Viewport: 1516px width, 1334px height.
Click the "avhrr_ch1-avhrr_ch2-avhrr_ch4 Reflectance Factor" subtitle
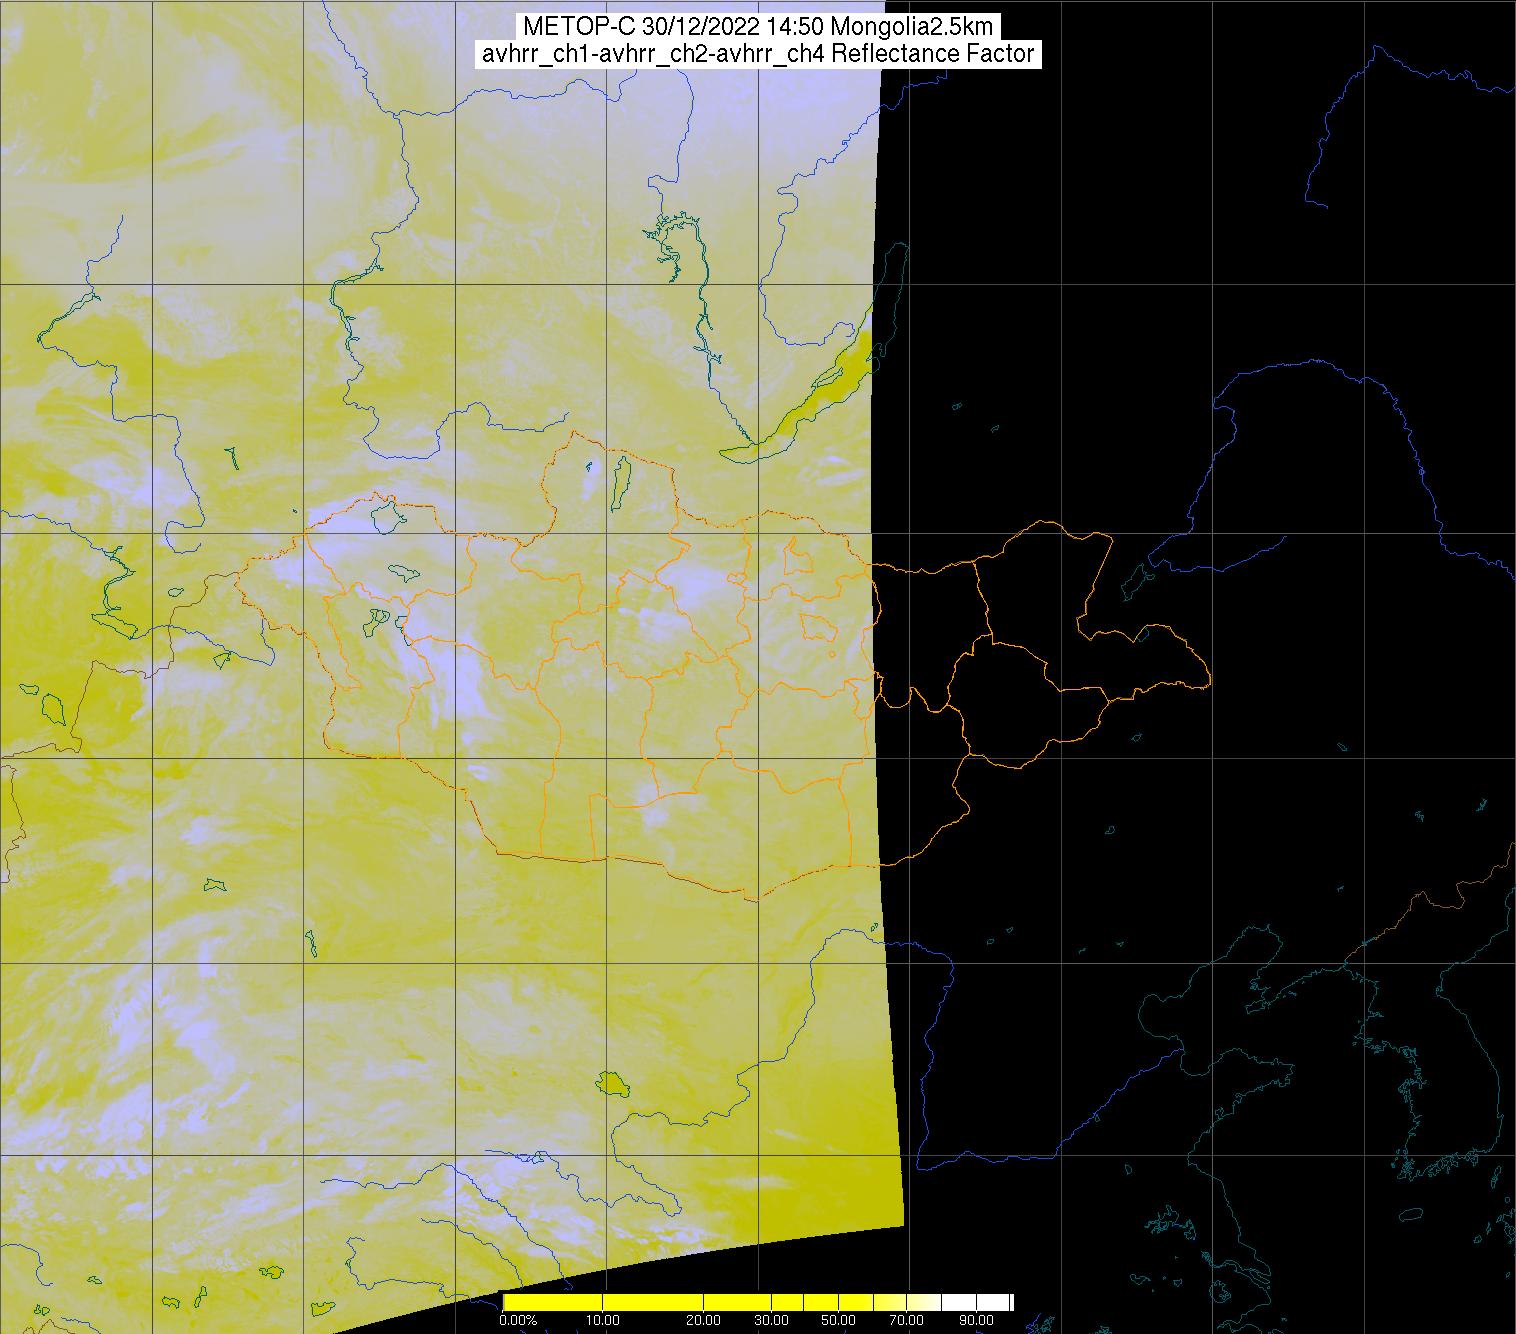pyautogui.click(x=758, y=54)
